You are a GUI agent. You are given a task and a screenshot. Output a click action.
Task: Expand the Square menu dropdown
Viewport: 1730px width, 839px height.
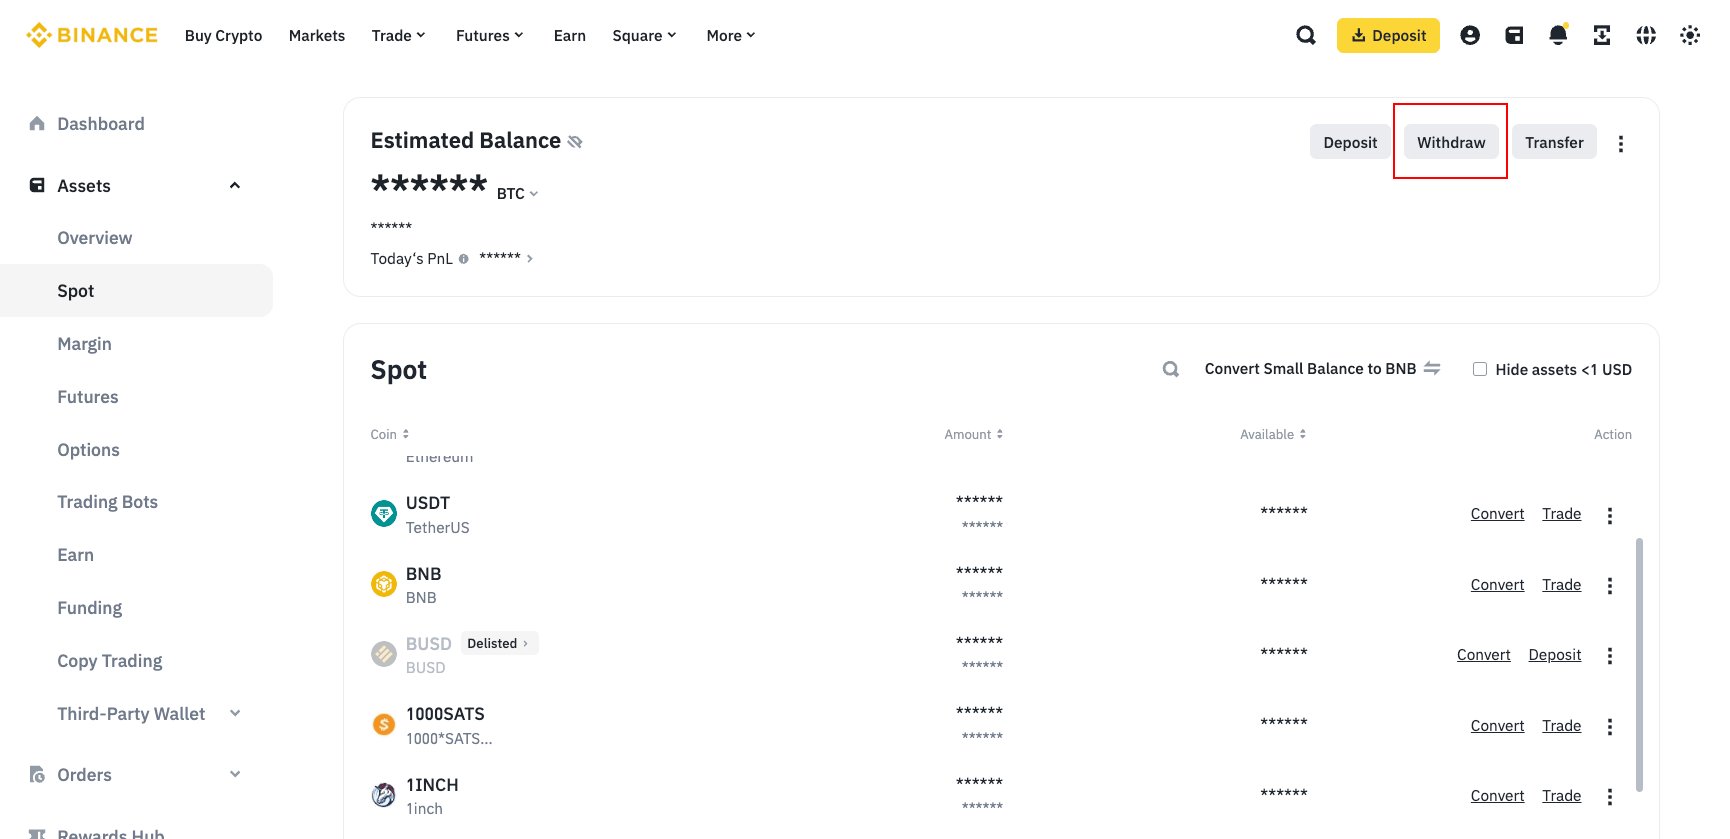click(x=645, y=36)
